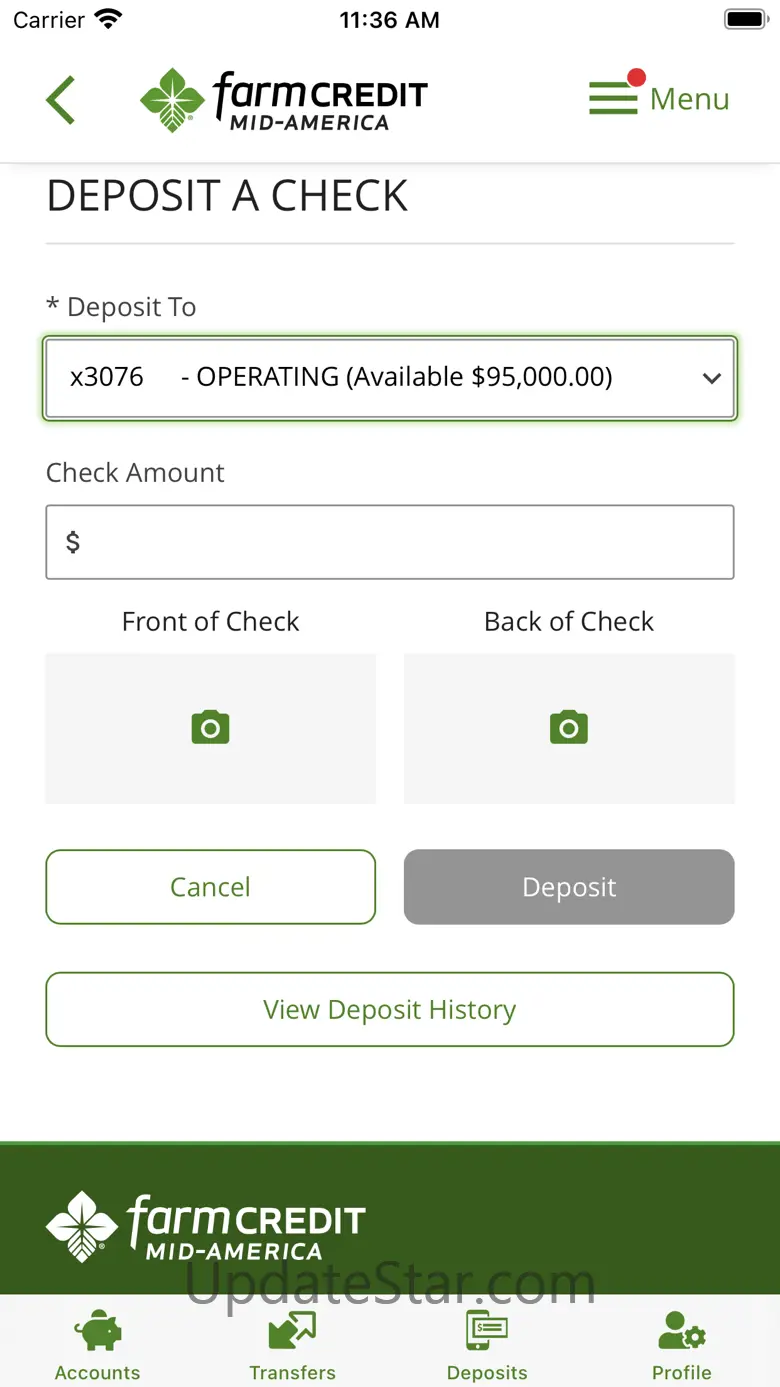
Task: Tap the white Farm Credit footer logo
Action: point(206,1227)
